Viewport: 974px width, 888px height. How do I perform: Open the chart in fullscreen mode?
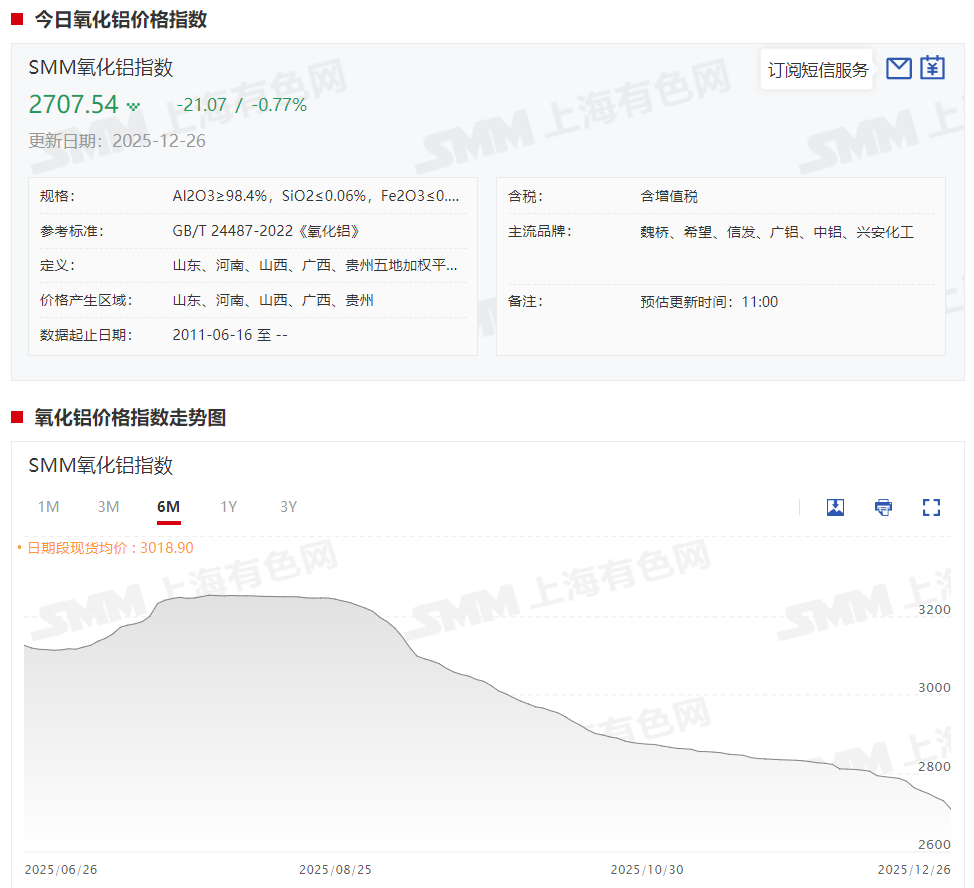(x=931, y=507)
